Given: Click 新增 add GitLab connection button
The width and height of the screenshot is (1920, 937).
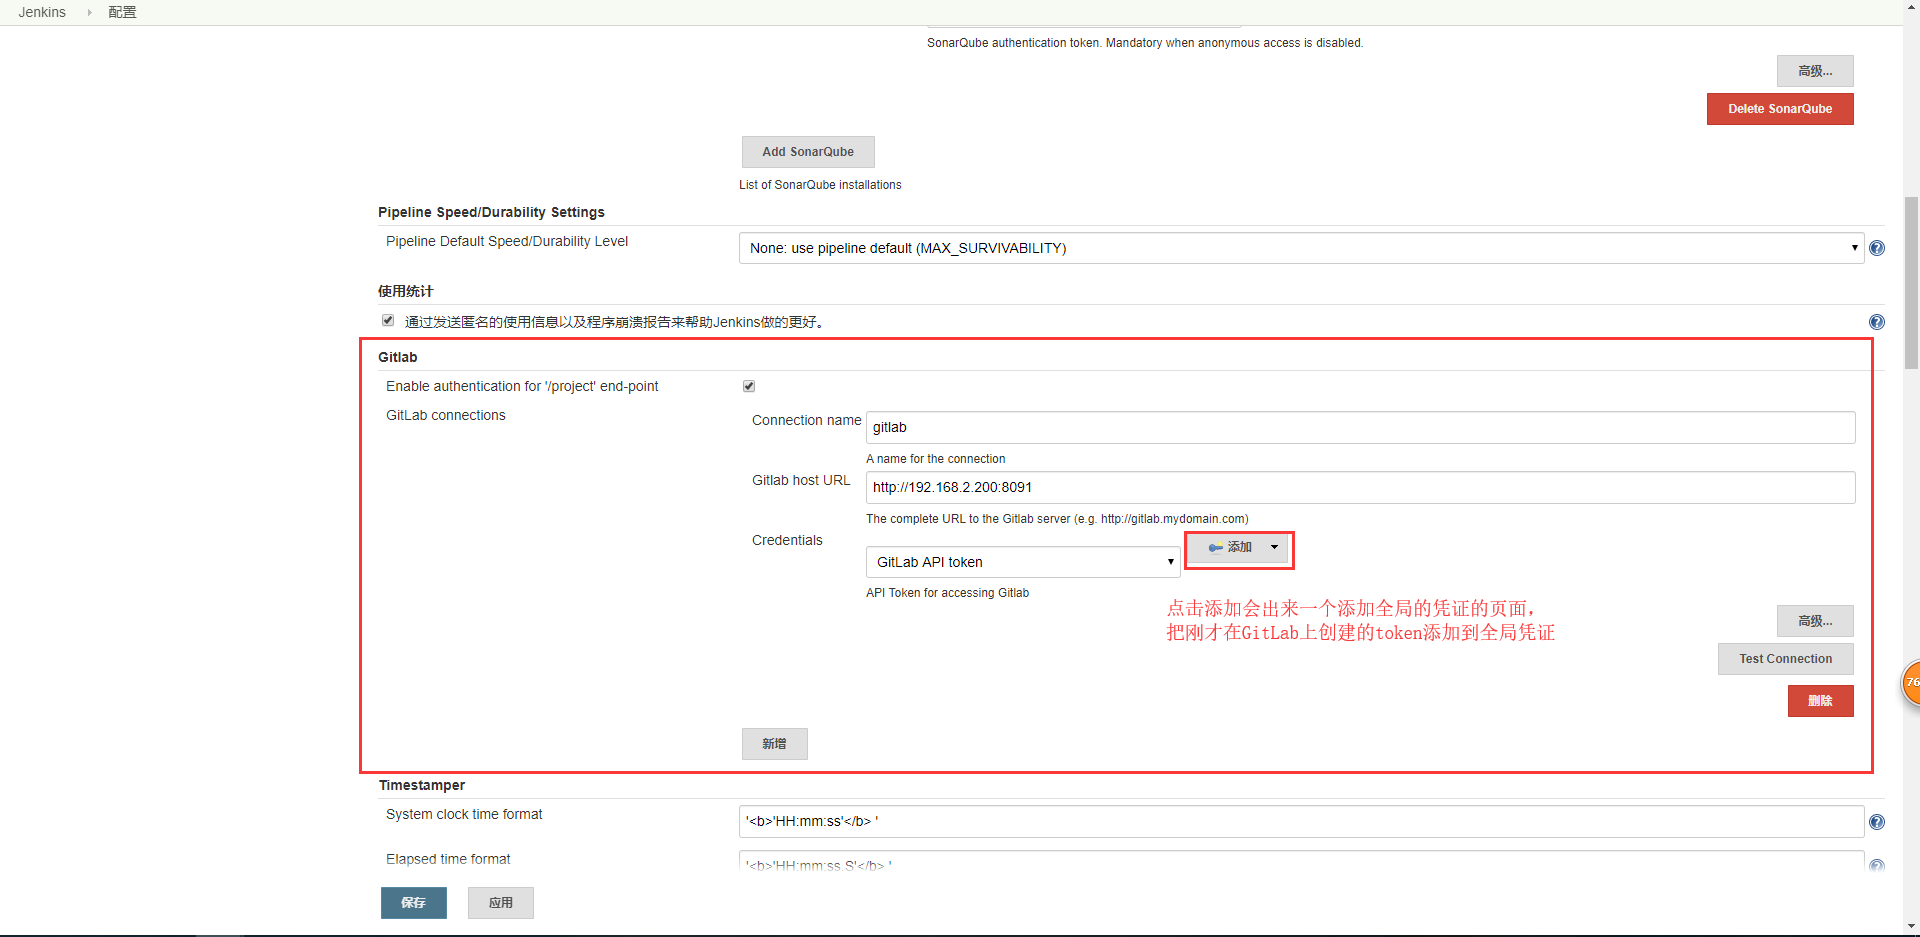Looking at the screenshot, I should pos(774,744).
